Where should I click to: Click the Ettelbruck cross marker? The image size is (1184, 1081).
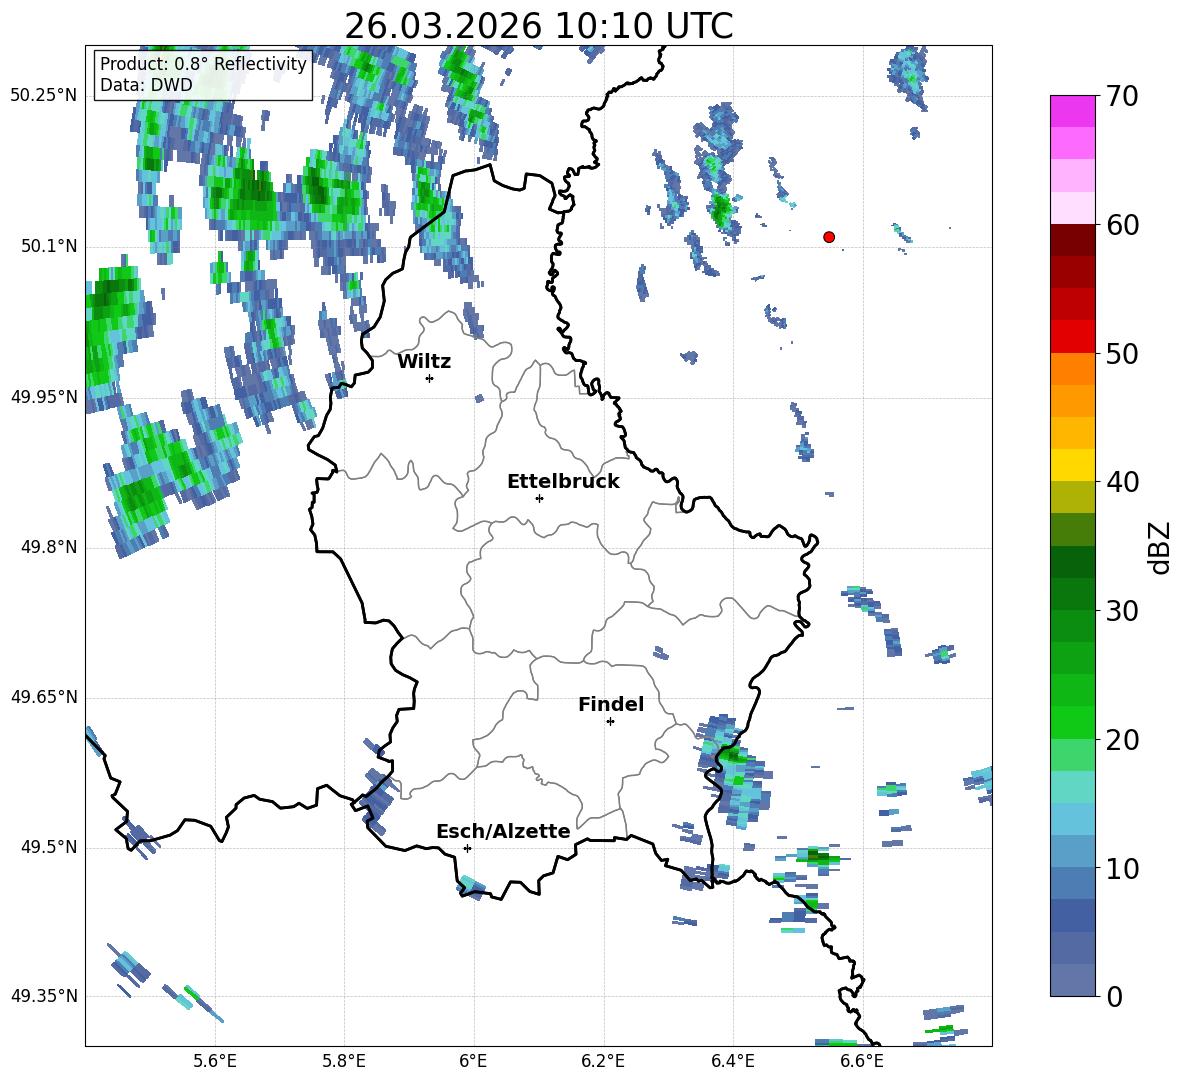click(x=539, y=498)
